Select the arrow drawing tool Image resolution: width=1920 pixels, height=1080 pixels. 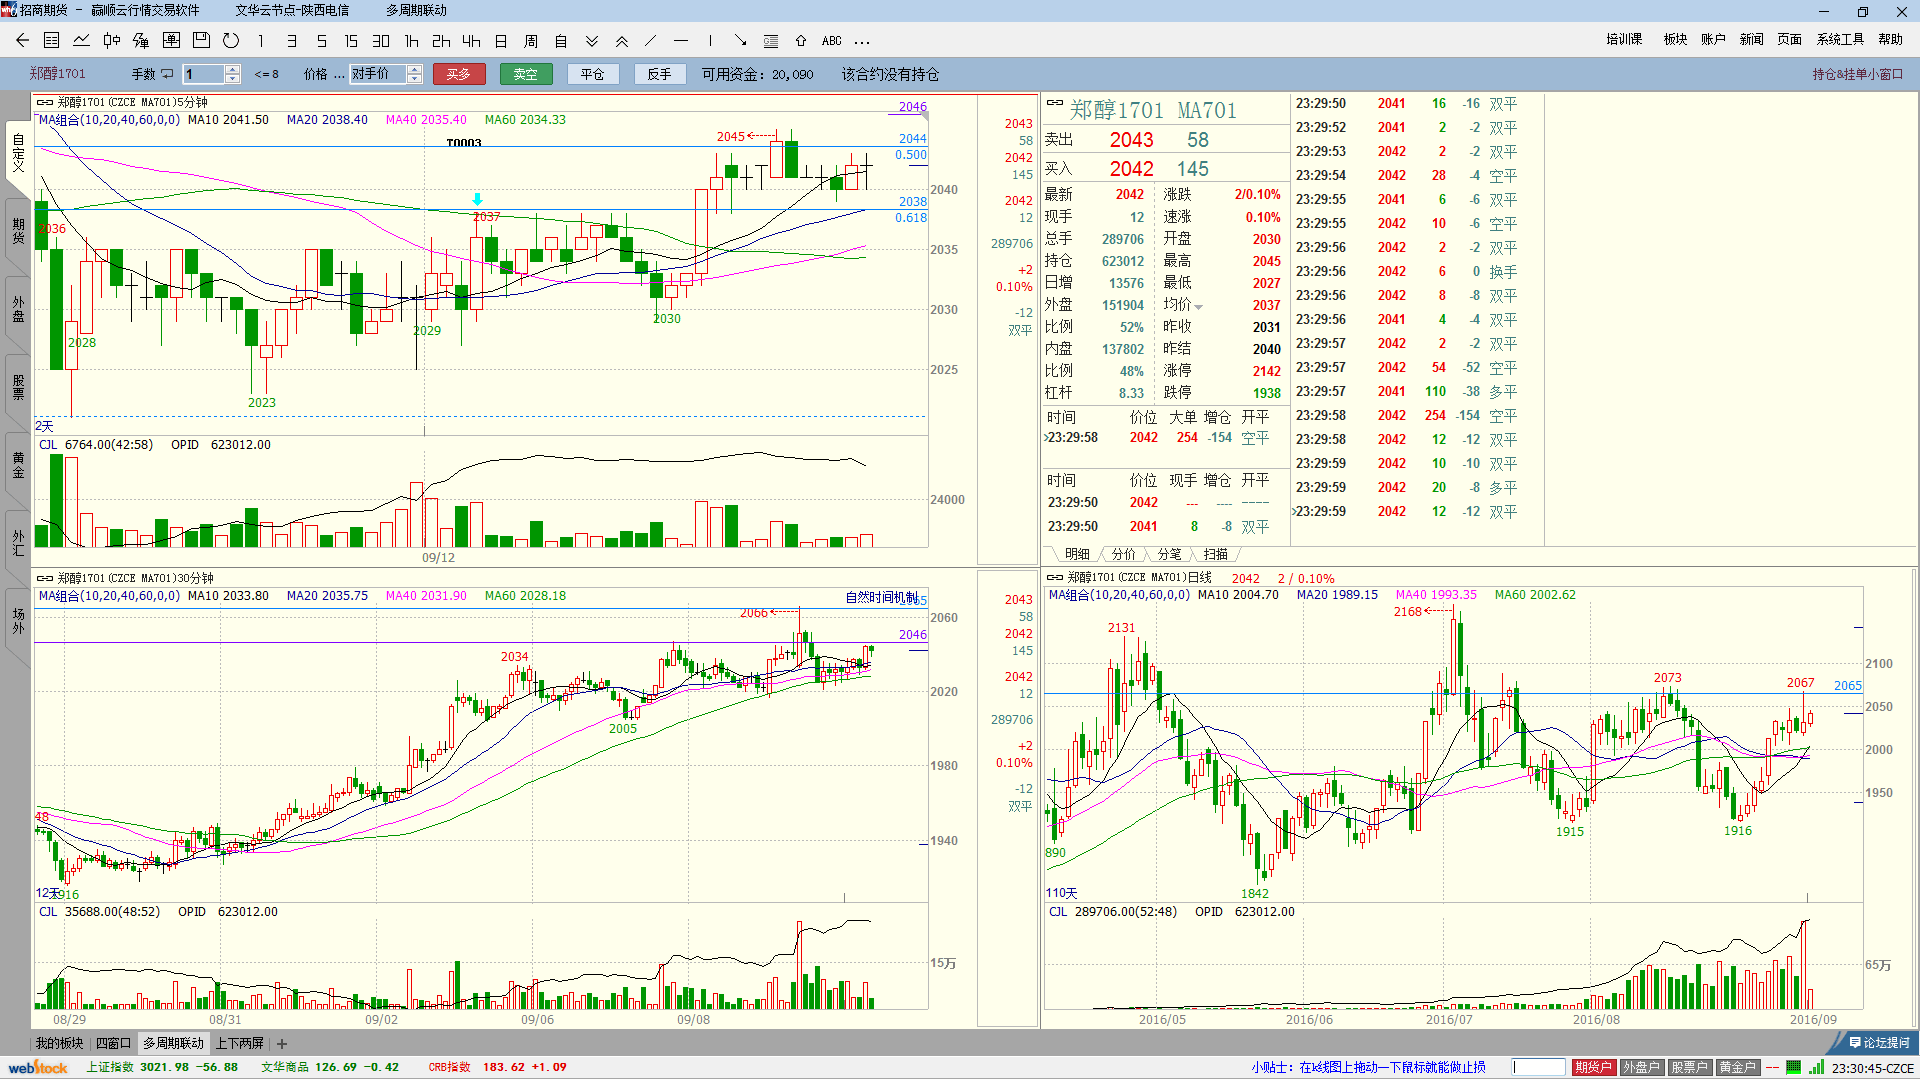tap(740, 41)
